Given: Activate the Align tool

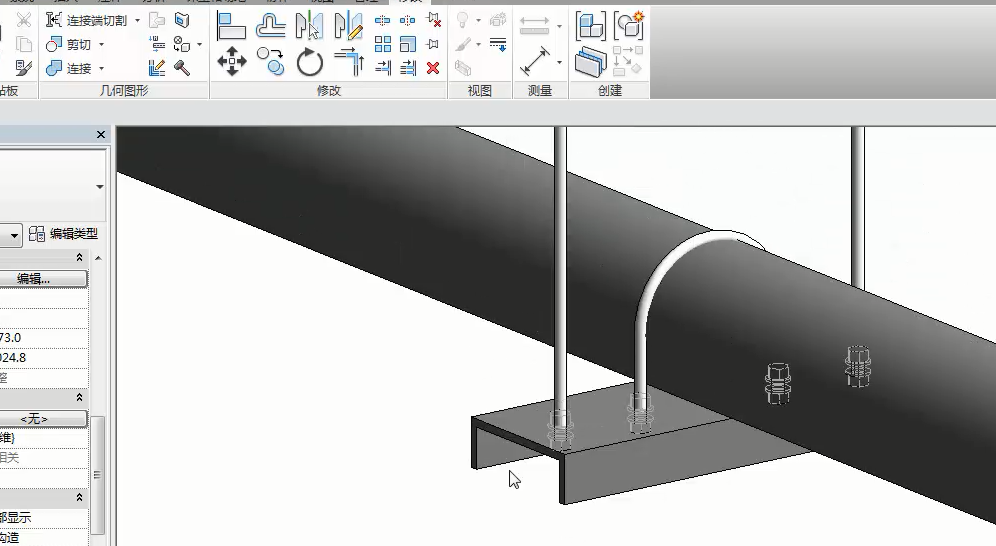Looking at the screenshot, I should [x=232, y=23].
